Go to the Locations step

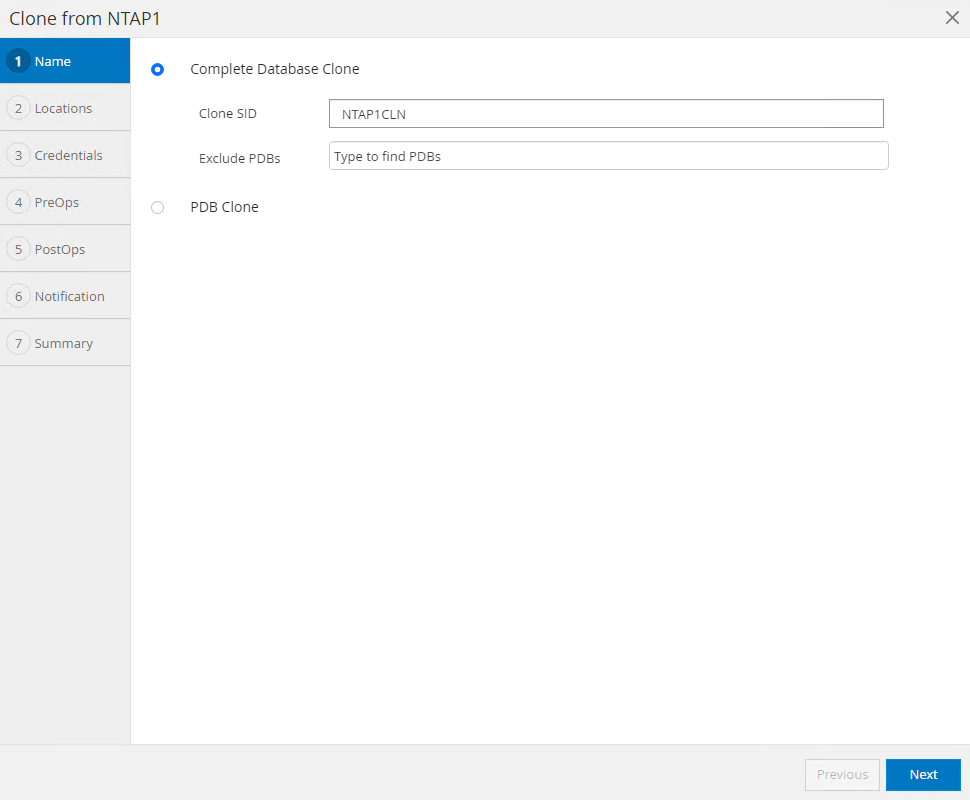[63, 108]
